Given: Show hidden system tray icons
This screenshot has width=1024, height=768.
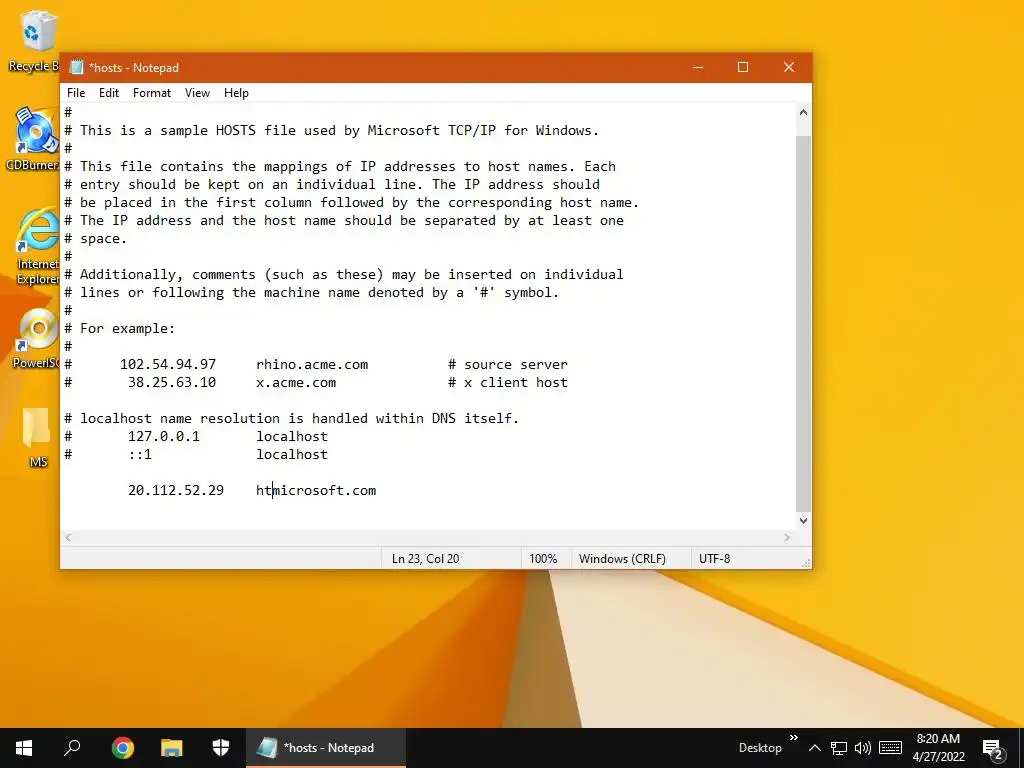Looking at the screenshot, I should pos(814,748).
